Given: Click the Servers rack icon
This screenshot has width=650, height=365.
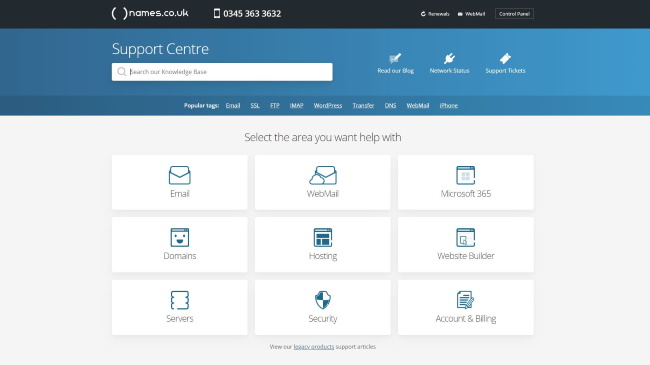Looking at the screenshot, I should (179, 300).
